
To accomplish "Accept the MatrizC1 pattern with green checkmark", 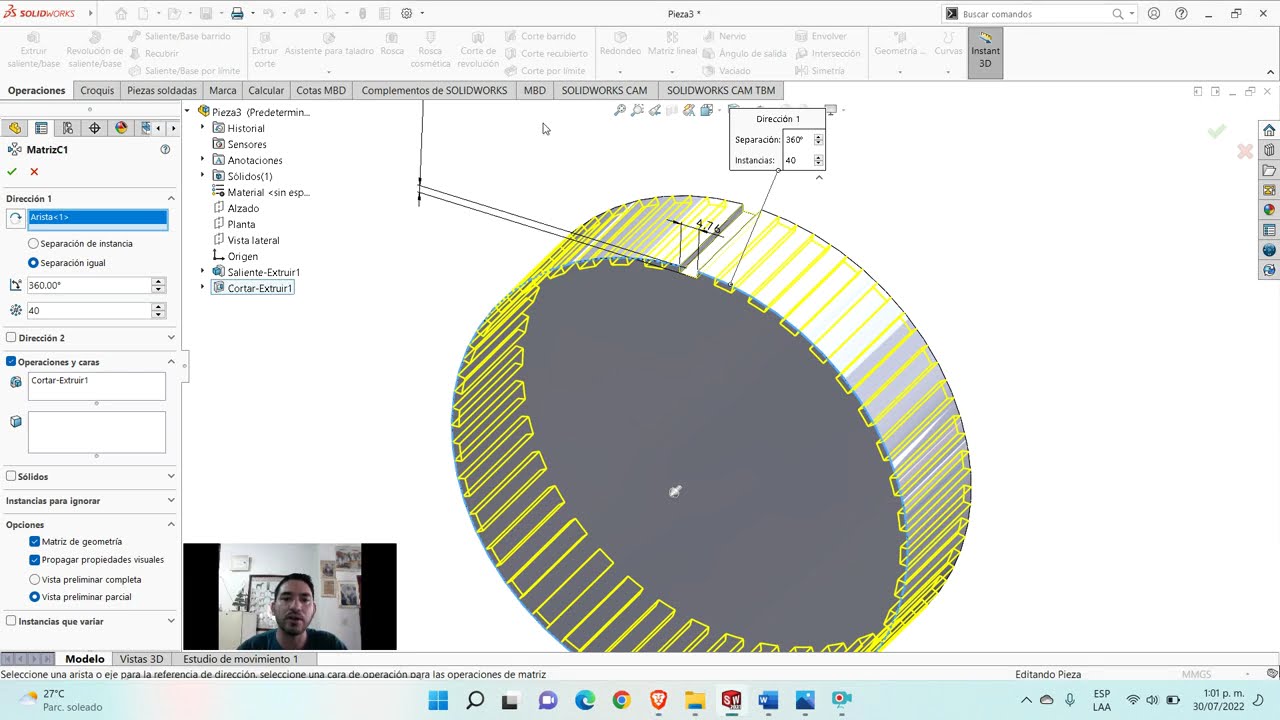I will [12, 172].
